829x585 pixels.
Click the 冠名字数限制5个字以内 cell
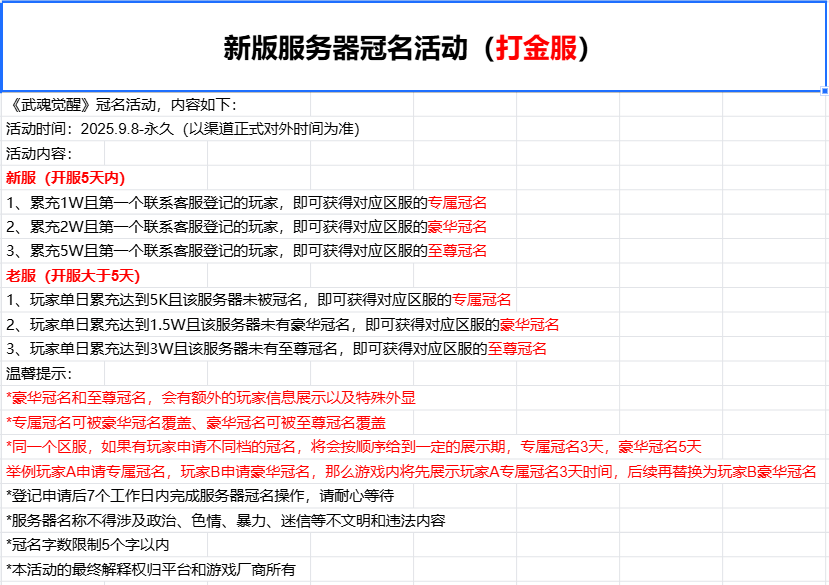point(88,545)
